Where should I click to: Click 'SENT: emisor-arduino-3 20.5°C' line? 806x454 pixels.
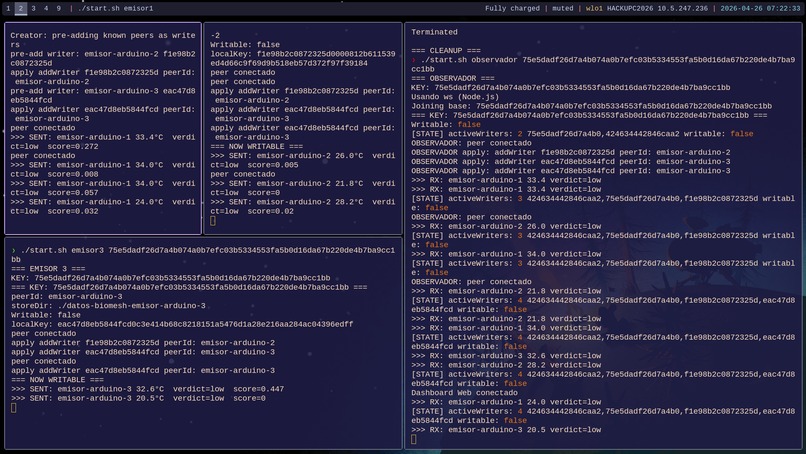[138, 398]
